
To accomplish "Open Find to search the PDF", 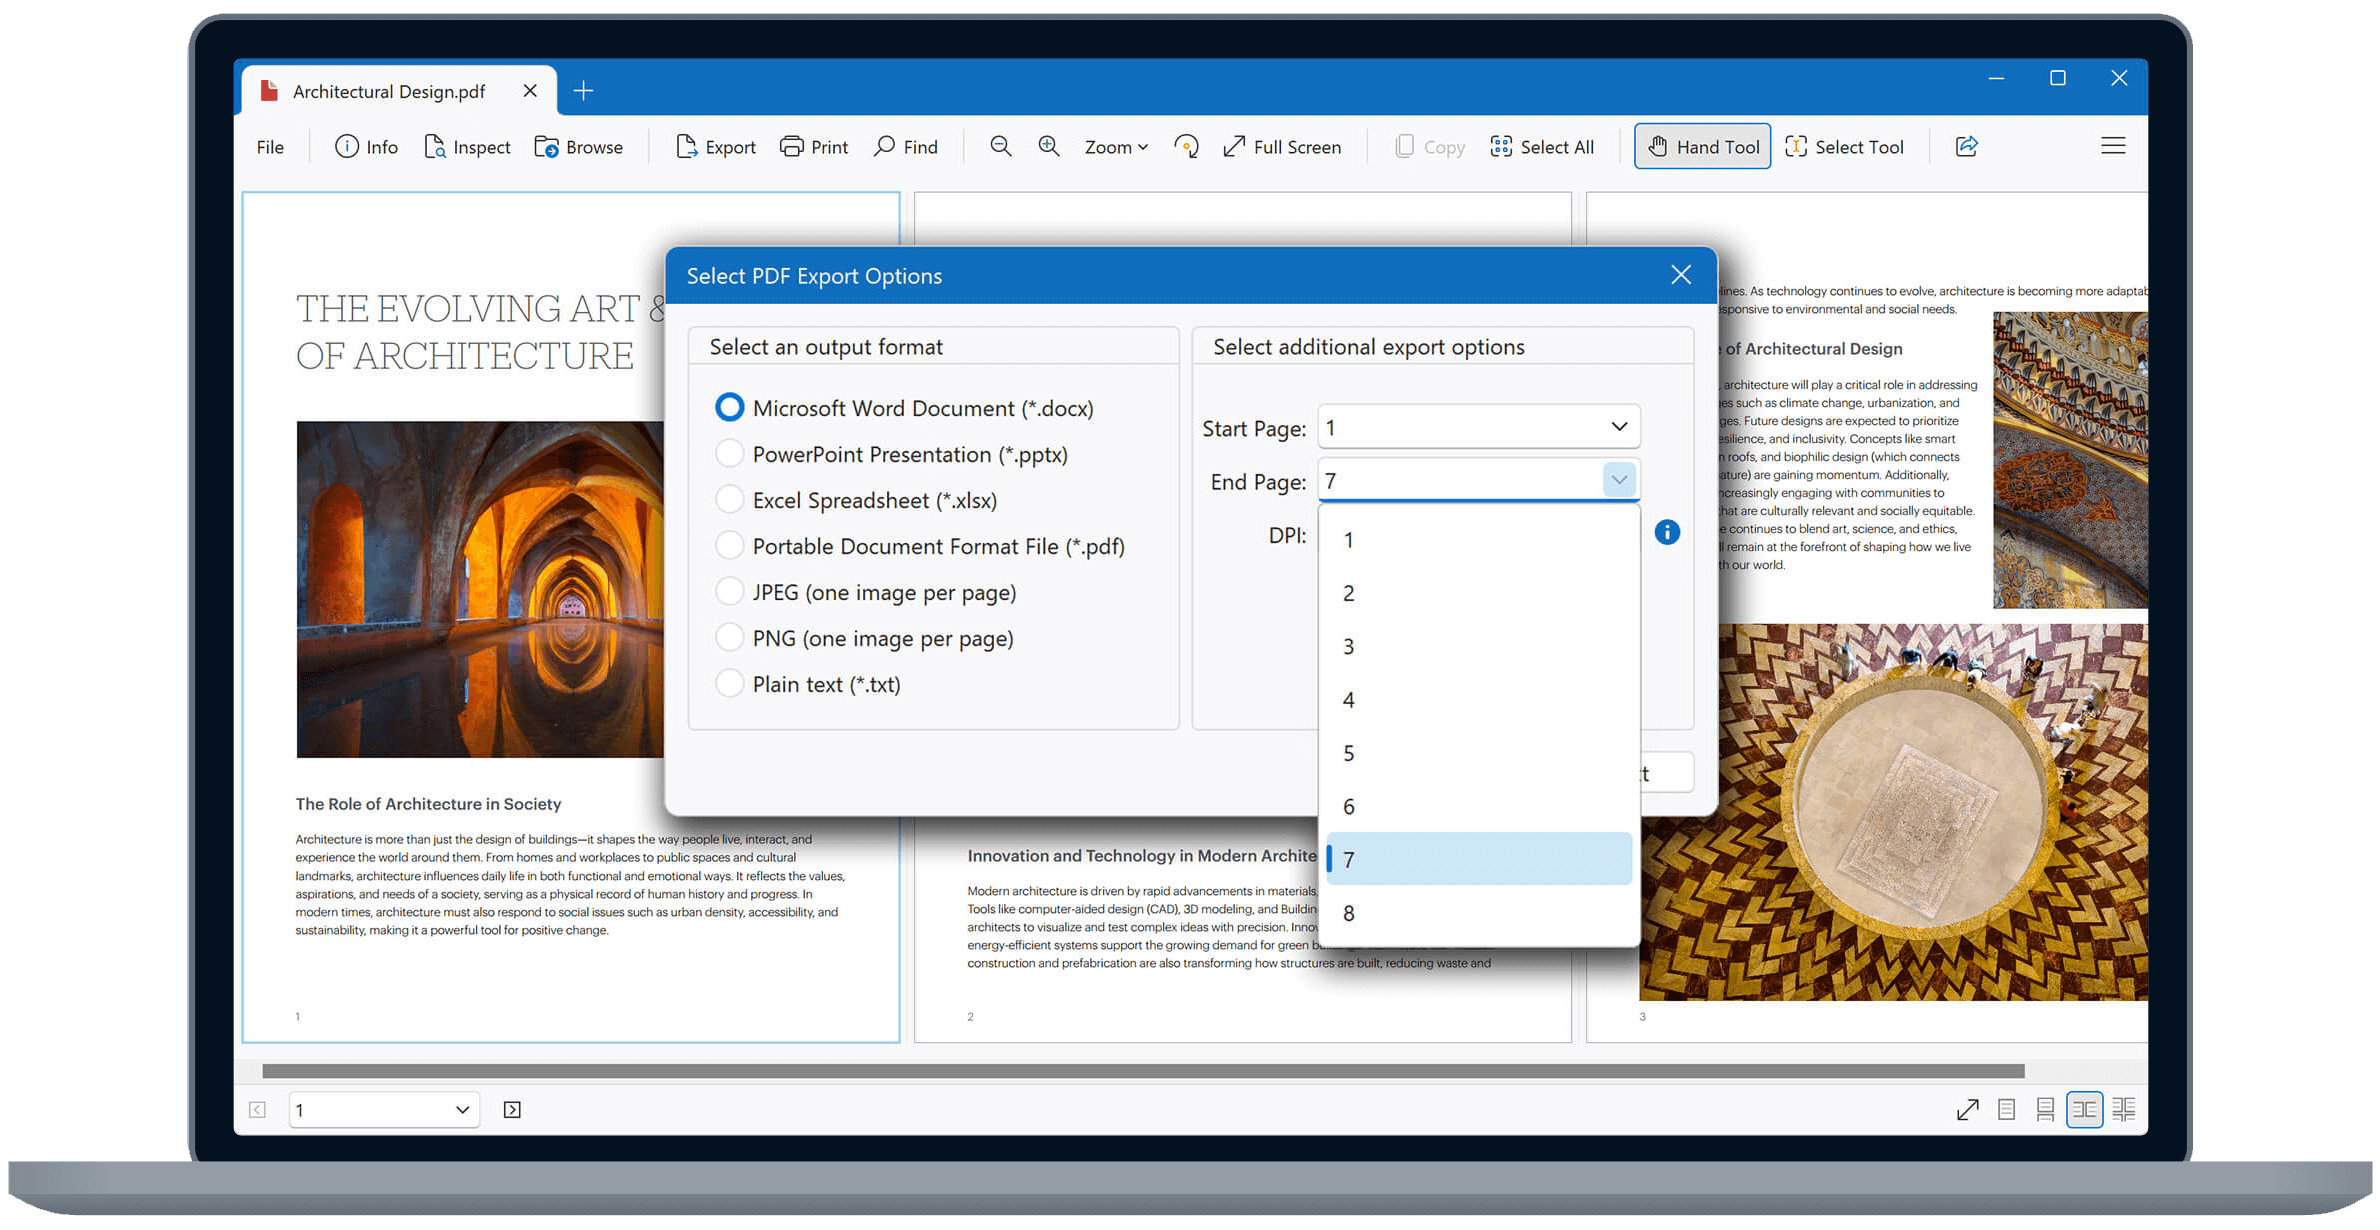I will (905, 146).
